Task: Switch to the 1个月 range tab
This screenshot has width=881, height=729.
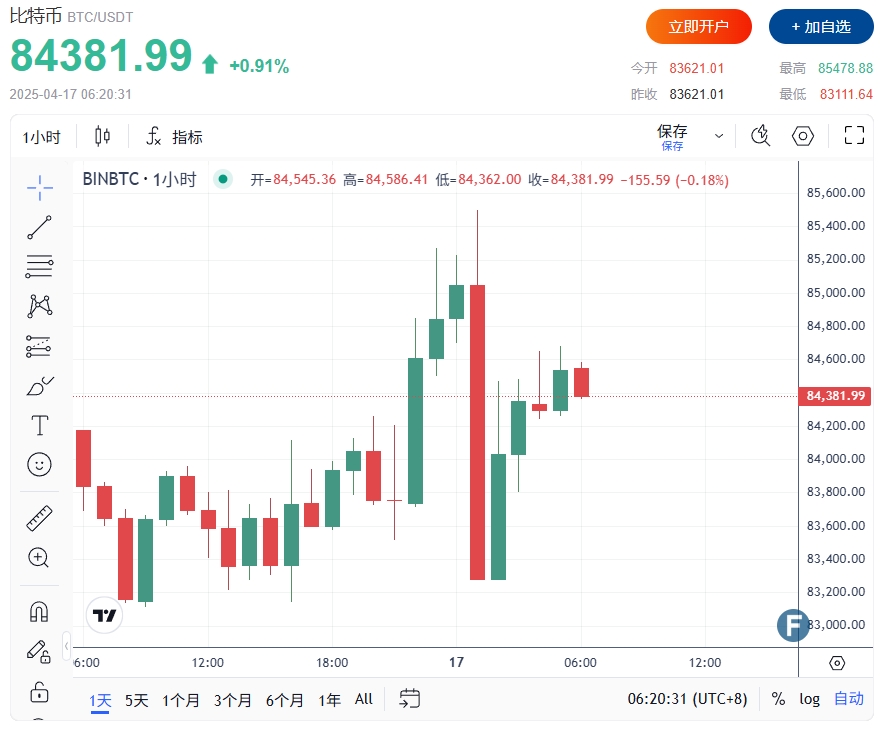Action: point(181,700)
